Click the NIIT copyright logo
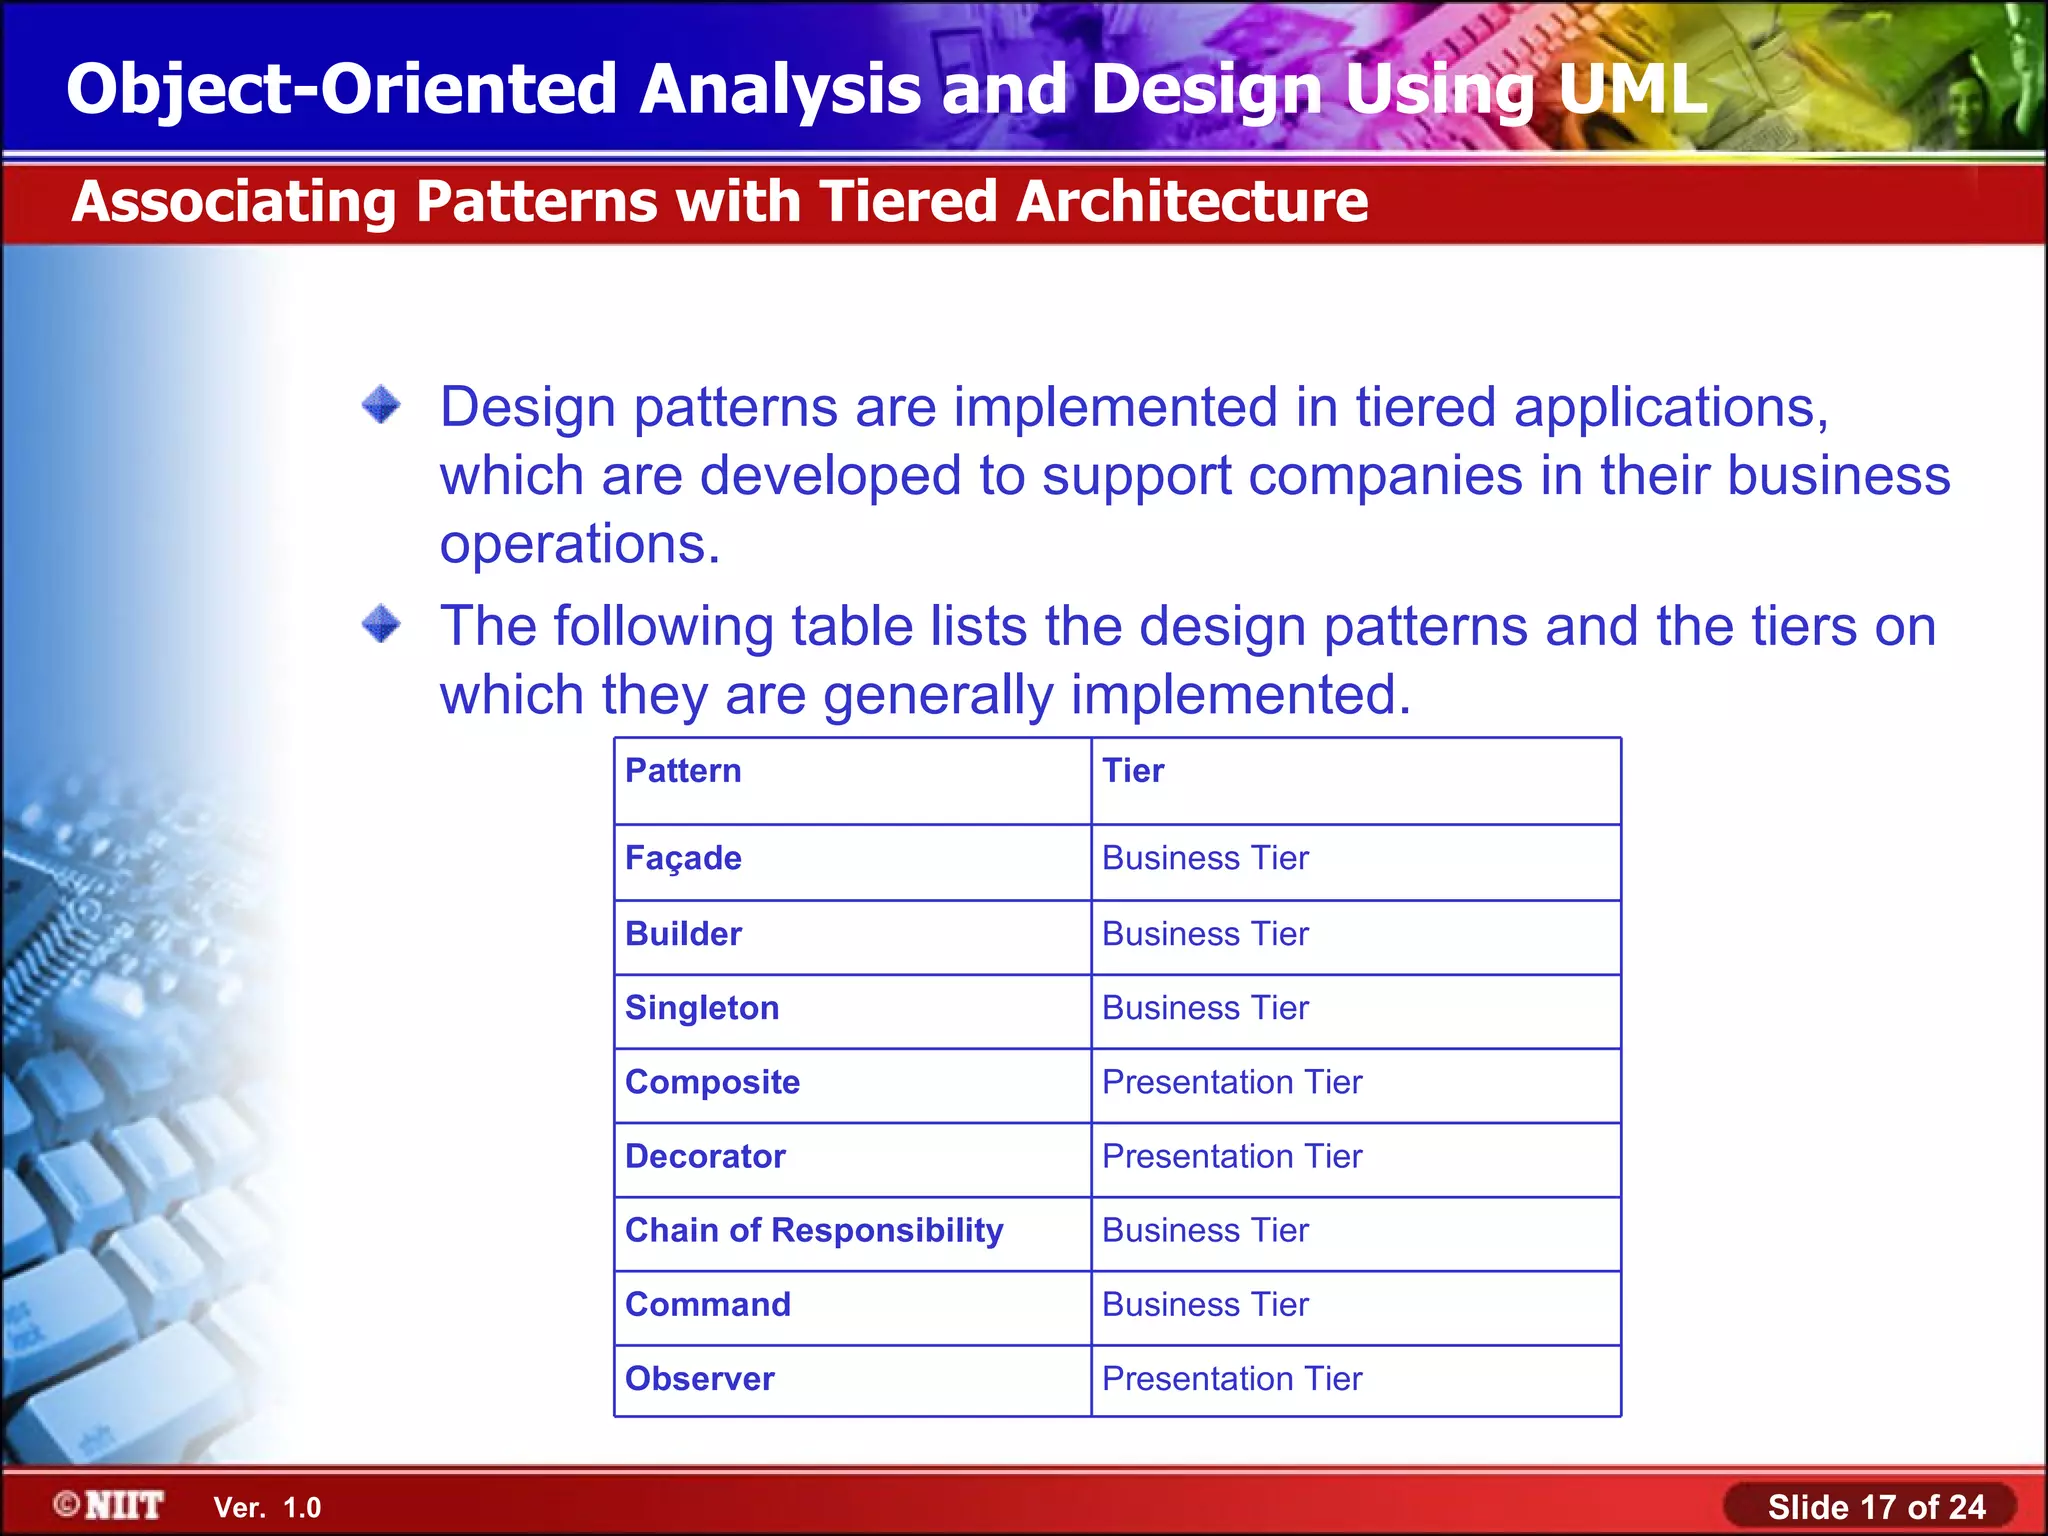 (110, 1505)
